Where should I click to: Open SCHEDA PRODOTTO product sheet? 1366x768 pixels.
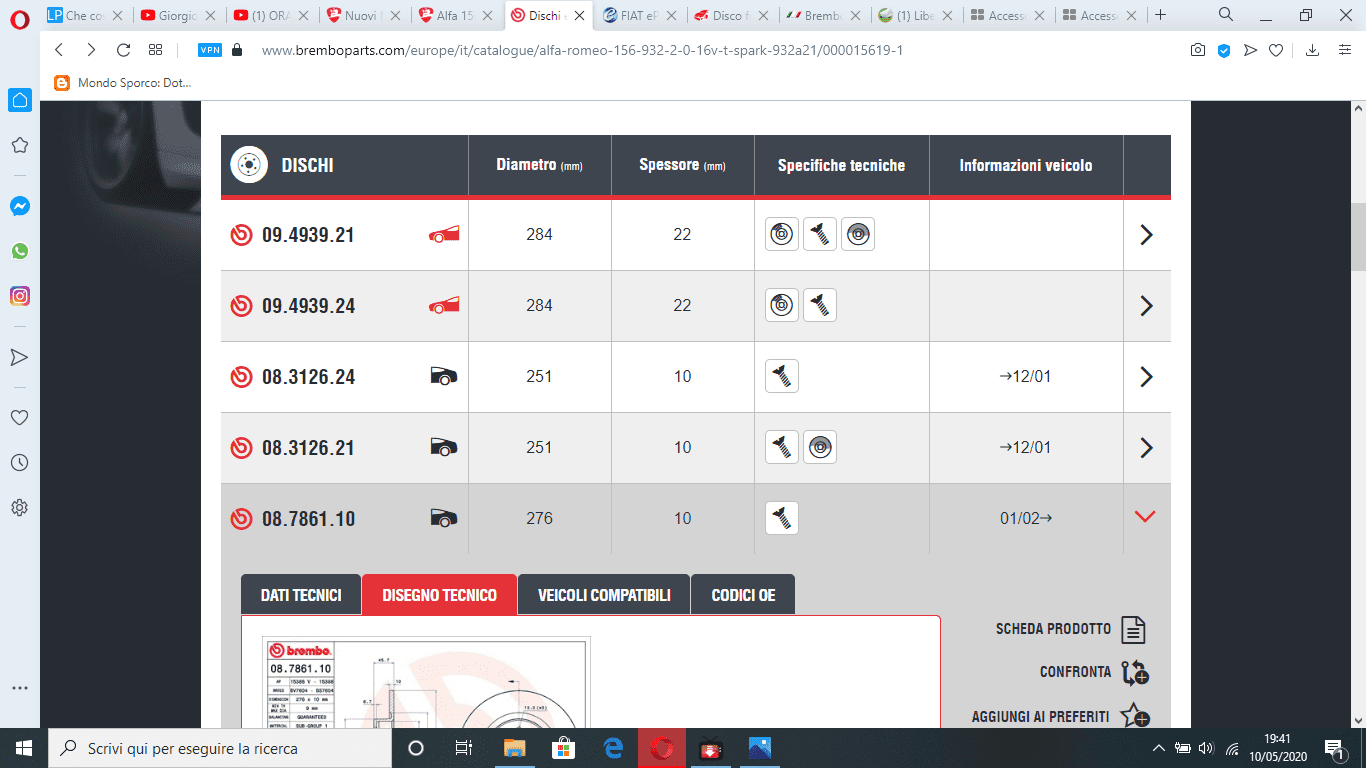click(1070, 629)
